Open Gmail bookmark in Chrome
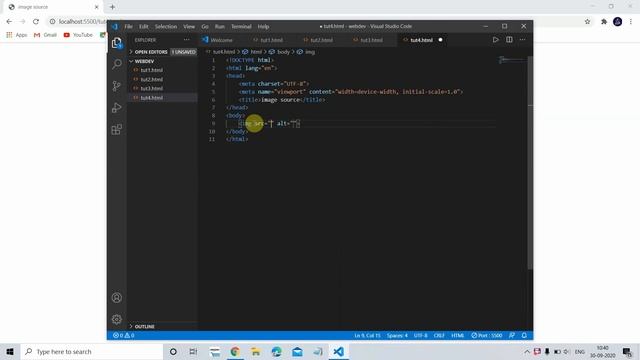This screenshot has width=640, height=360. 45,35
